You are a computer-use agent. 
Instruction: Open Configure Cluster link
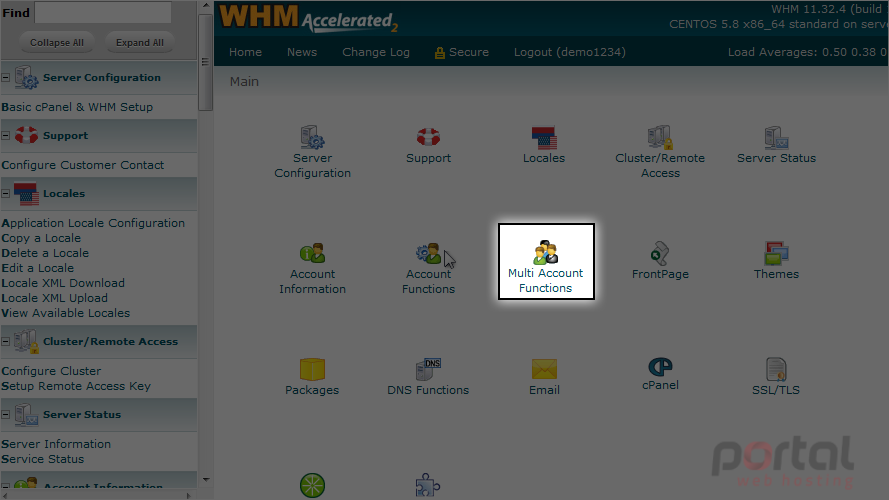click(x=51, y=371)
